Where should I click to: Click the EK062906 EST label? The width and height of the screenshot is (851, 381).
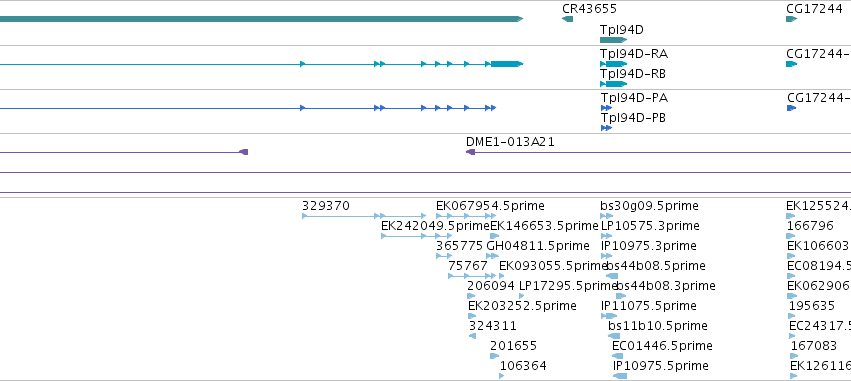[819, 285]
